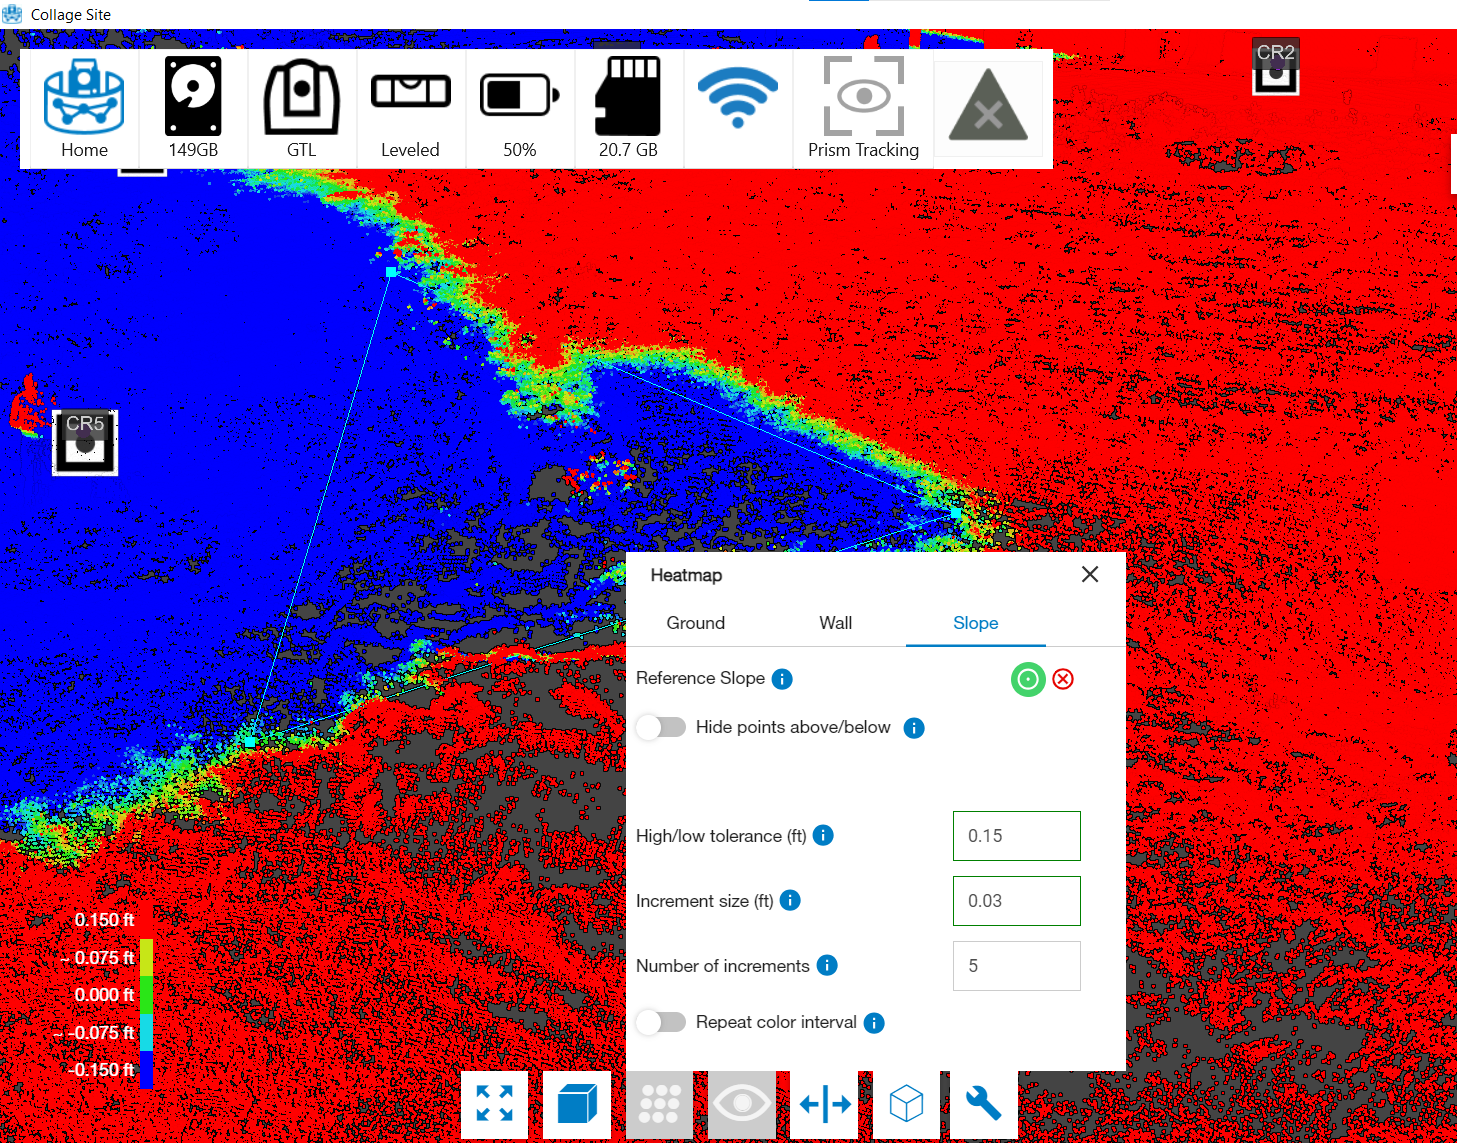This screenshot has height=1143, width=1457.
Task: Click the split arrows measure icon
Action: coord(825,1104)
